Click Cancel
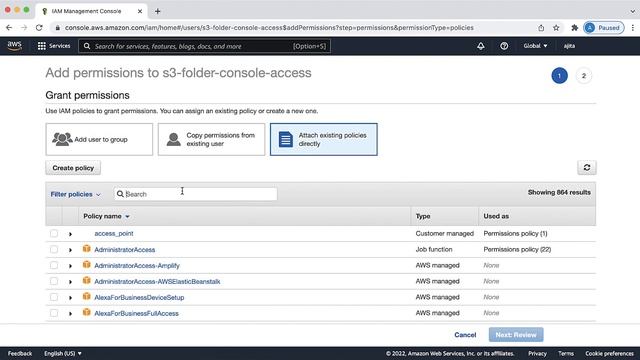 pyautogui.click(x=465, y=335)
